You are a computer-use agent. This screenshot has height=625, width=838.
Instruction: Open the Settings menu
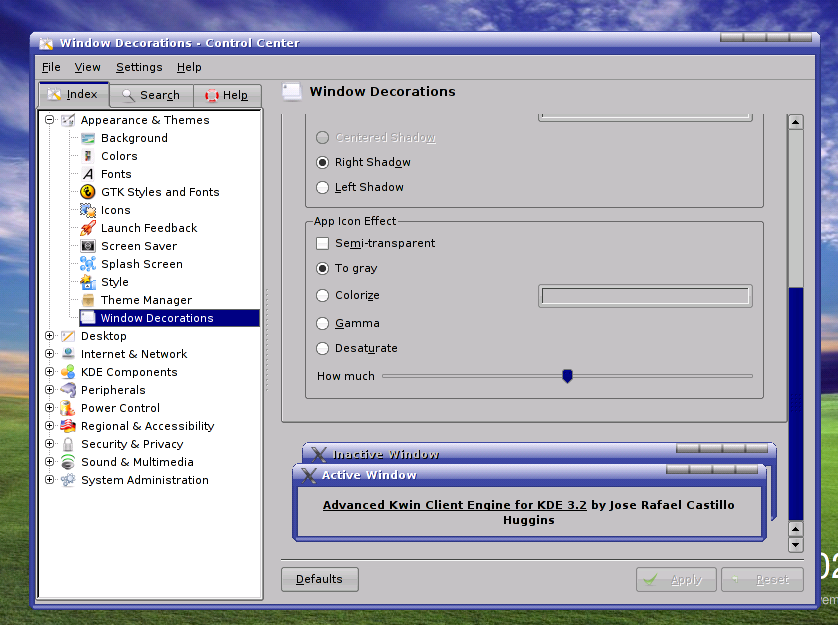coord(139,67)
